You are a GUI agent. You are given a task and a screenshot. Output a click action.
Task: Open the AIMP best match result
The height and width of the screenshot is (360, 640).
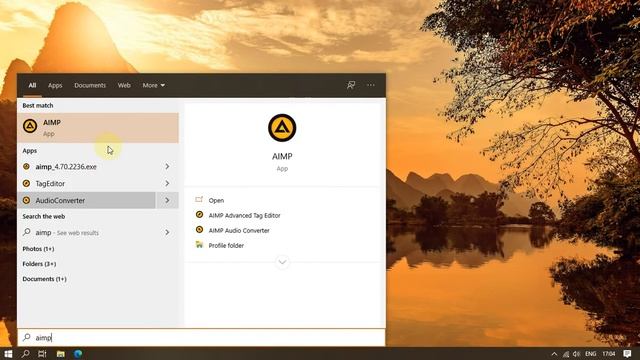pos(98,128)
